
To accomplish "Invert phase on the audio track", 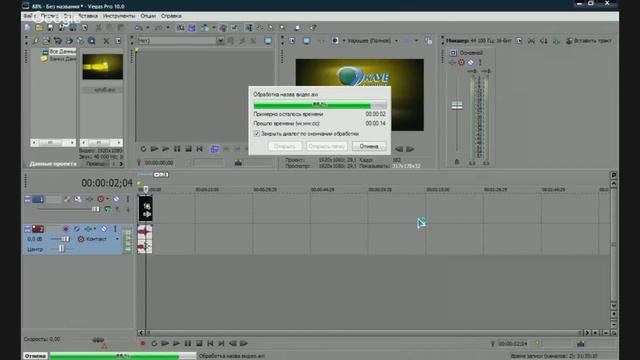I will click(x=77, y=229).
